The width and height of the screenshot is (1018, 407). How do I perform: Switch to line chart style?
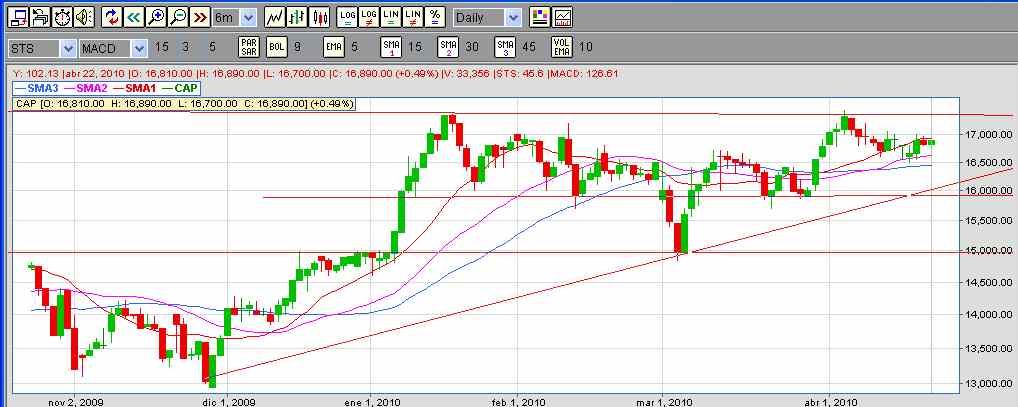(x=275, y=17)
